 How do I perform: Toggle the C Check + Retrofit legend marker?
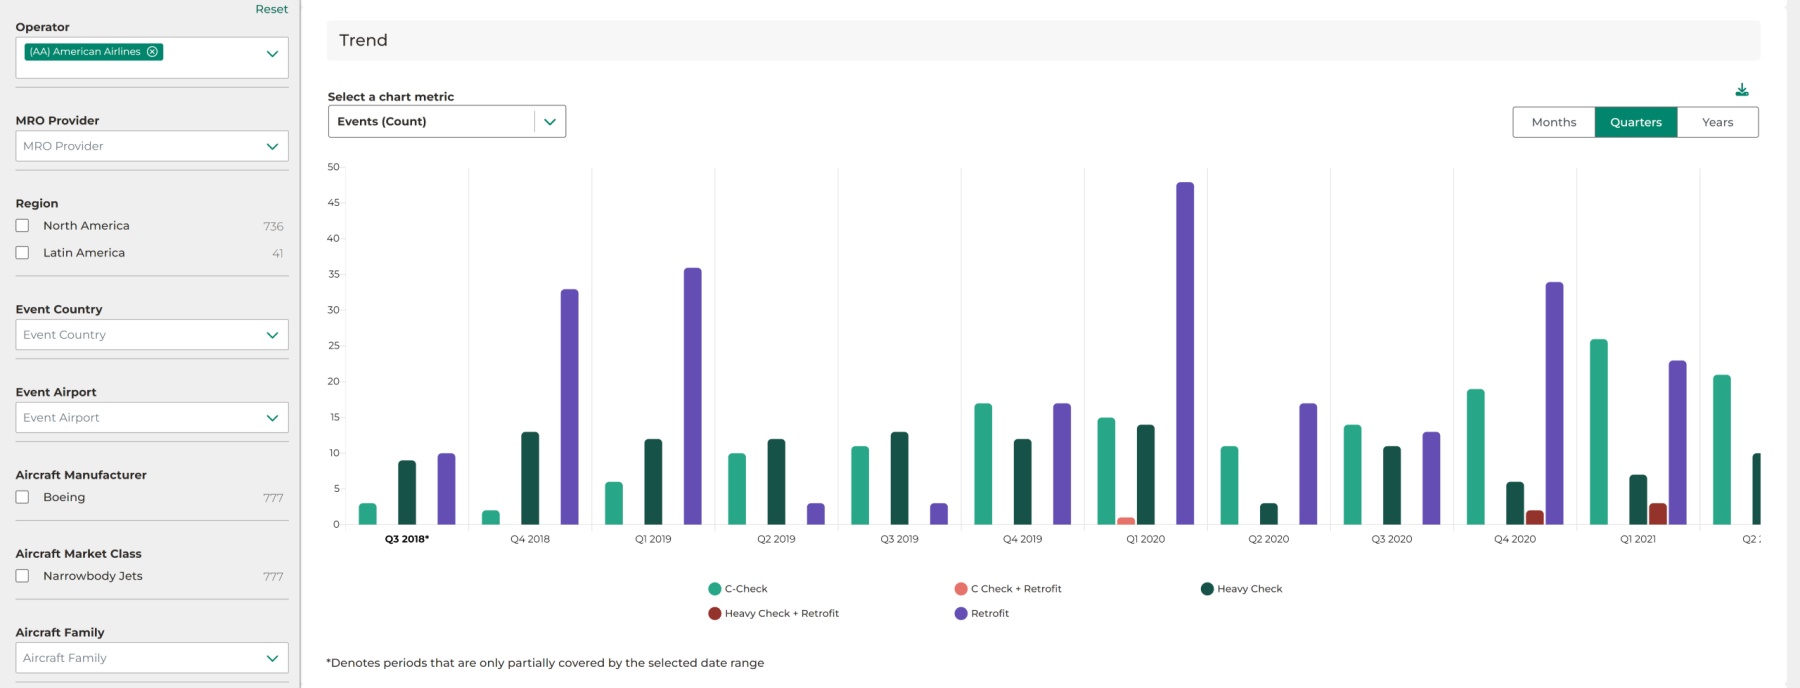pos(961,589)
